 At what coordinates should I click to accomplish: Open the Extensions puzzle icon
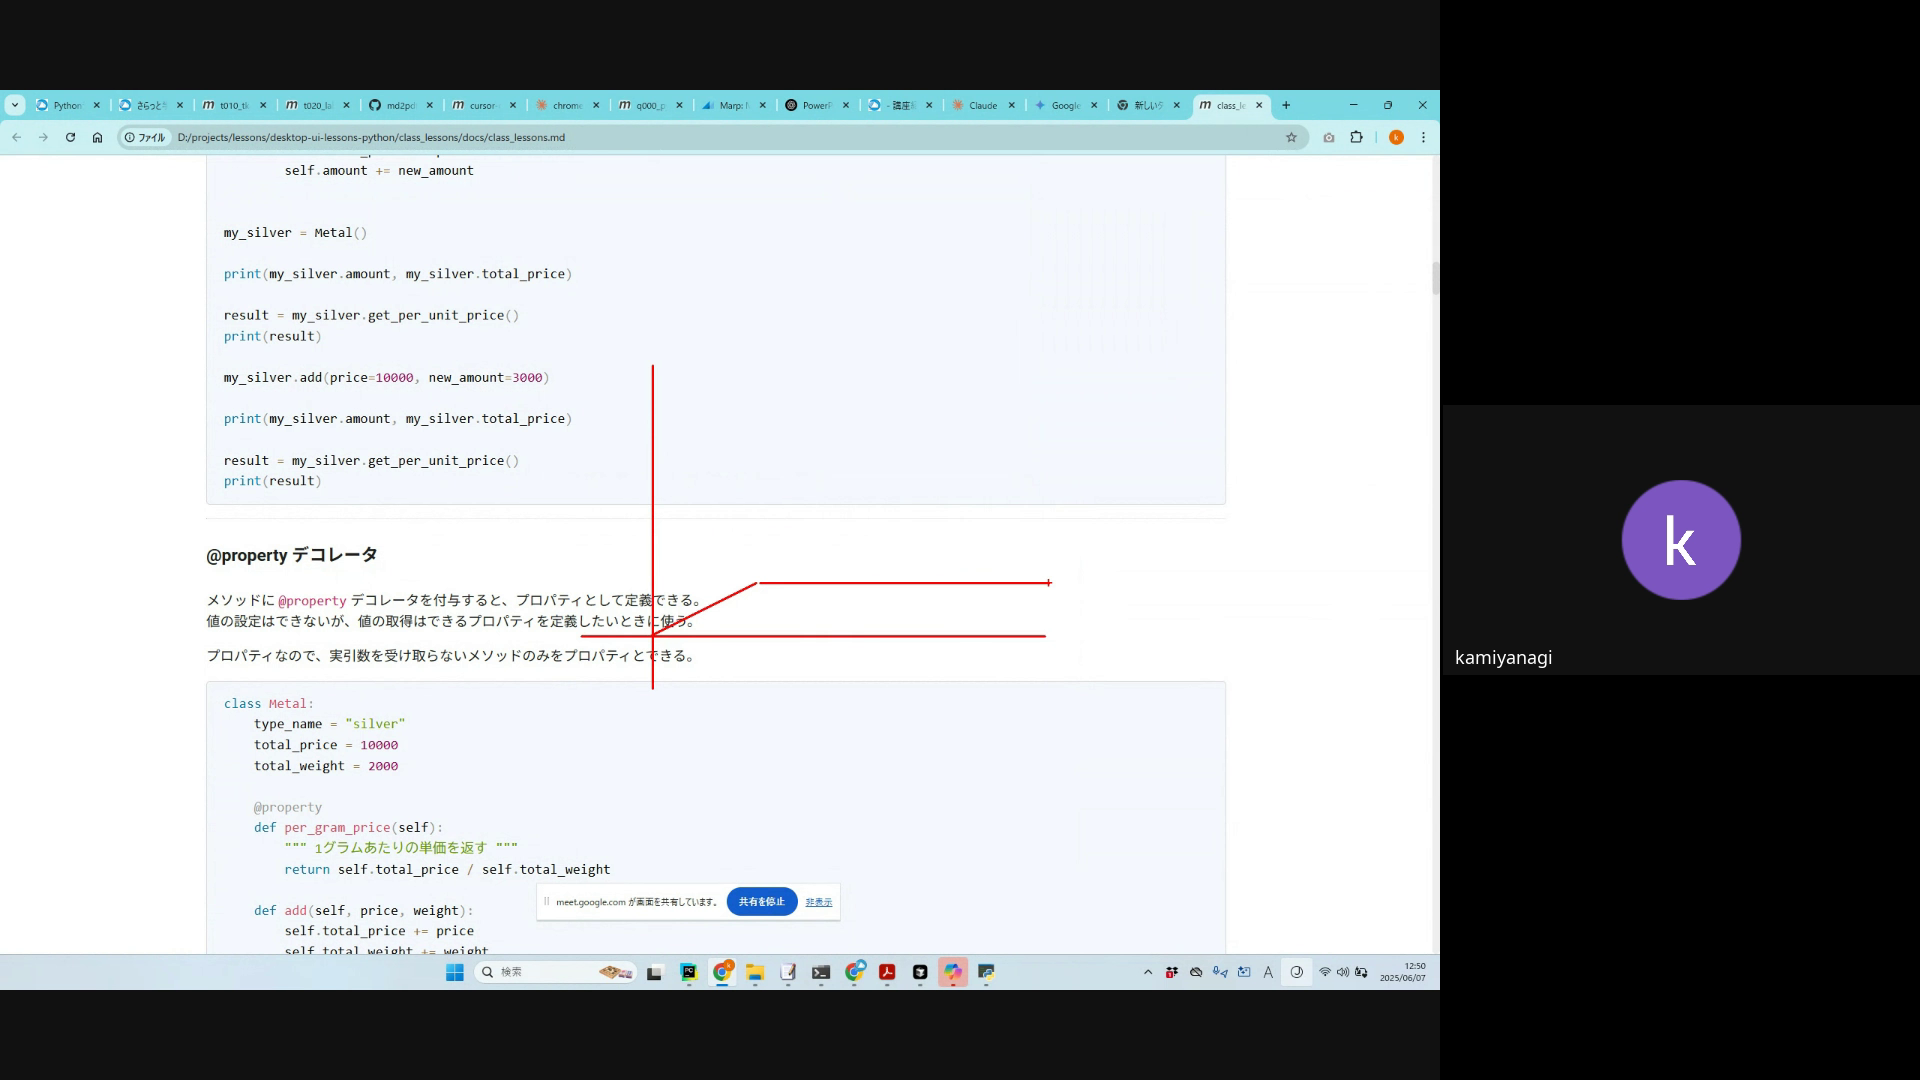pyautogui.click(x=1356, y=137)
